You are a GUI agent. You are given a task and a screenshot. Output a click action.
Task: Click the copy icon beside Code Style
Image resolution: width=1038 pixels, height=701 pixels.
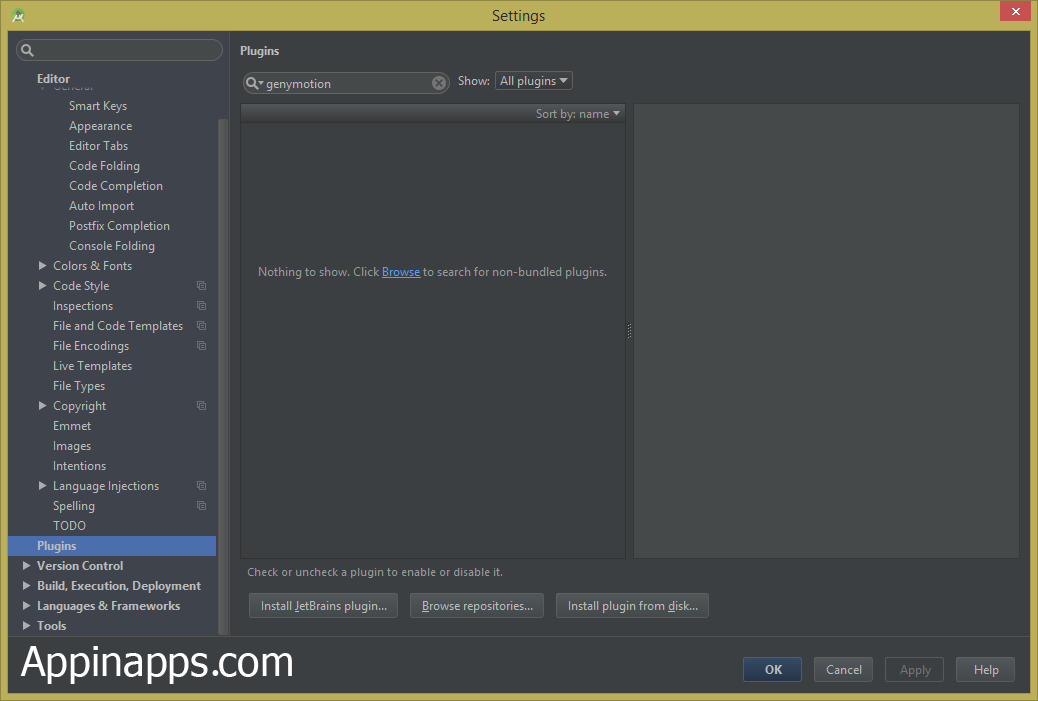tap(201, 286)
